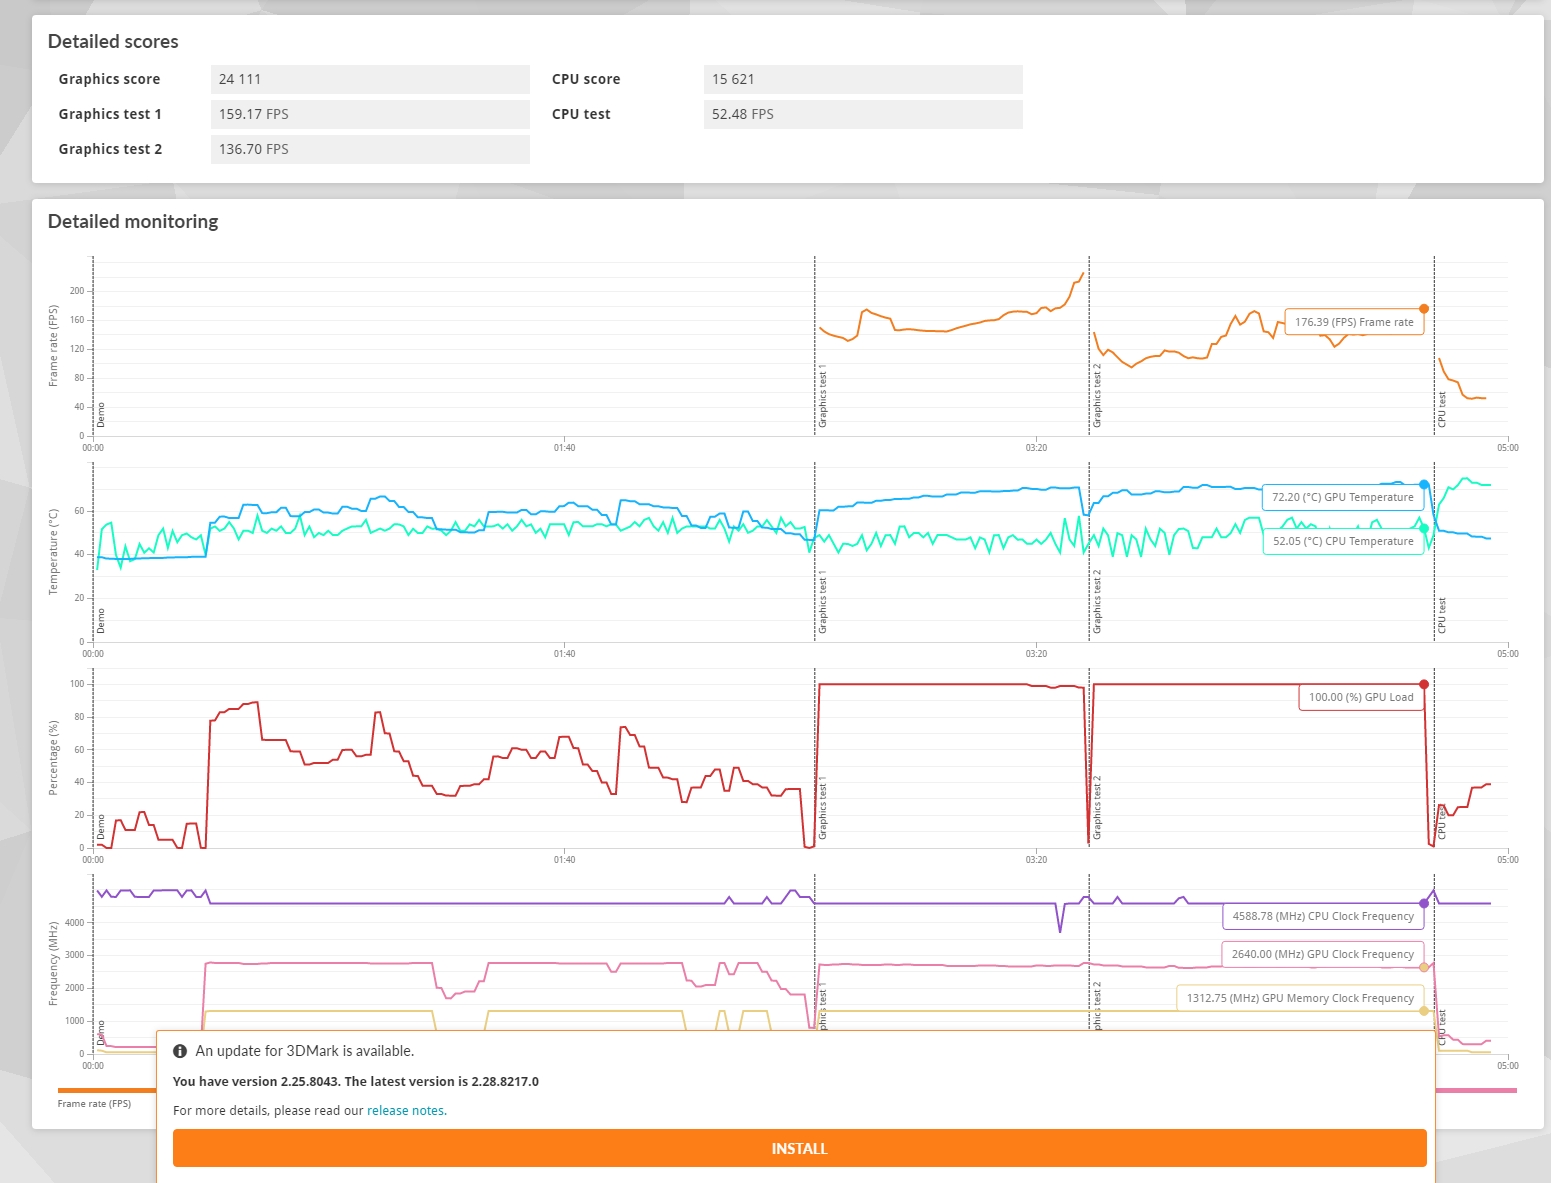The image size is (1551, 1183).
Task: Click the pink legend bar at bottom right
Action: pos(1476,1090)
